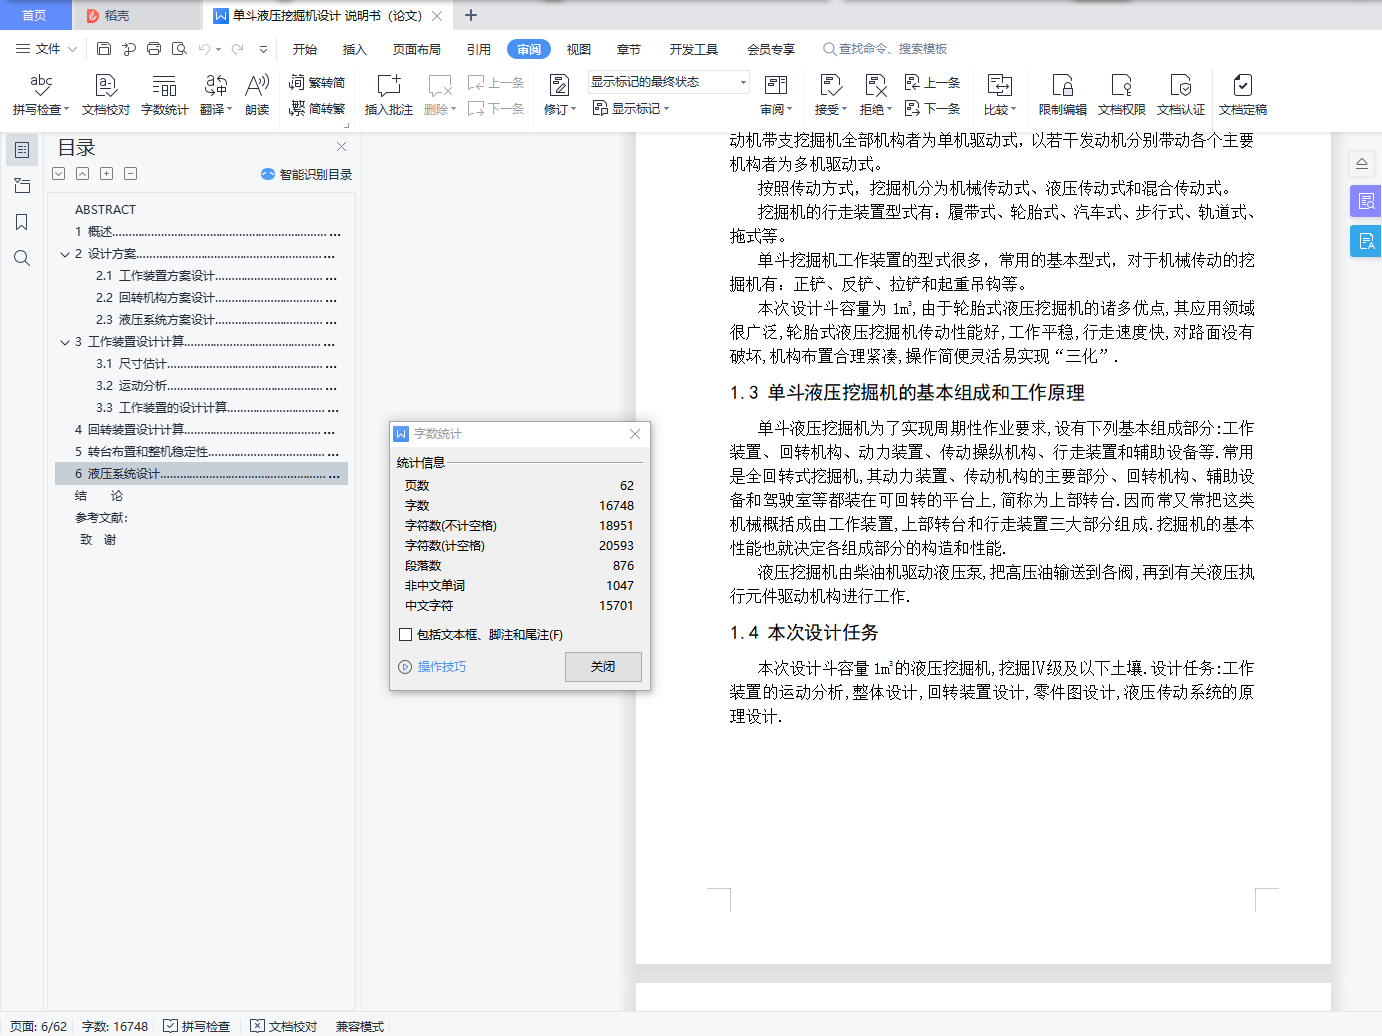Switch to the 页面布局 ribbon tab
Image resolution: width=1382 pixels, height=1036 pixels.
[x=417, y=49]
